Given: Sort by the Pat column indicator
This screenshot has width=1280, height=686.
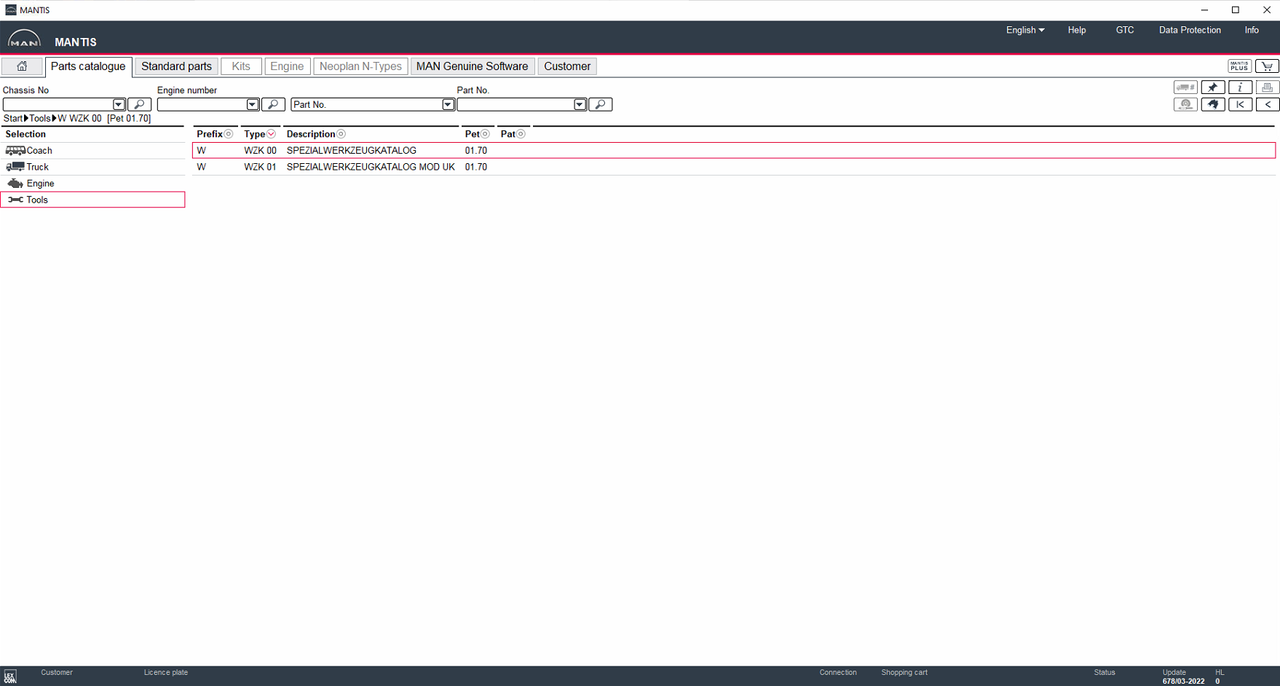Looking at the screenshot, I should 521,134.
